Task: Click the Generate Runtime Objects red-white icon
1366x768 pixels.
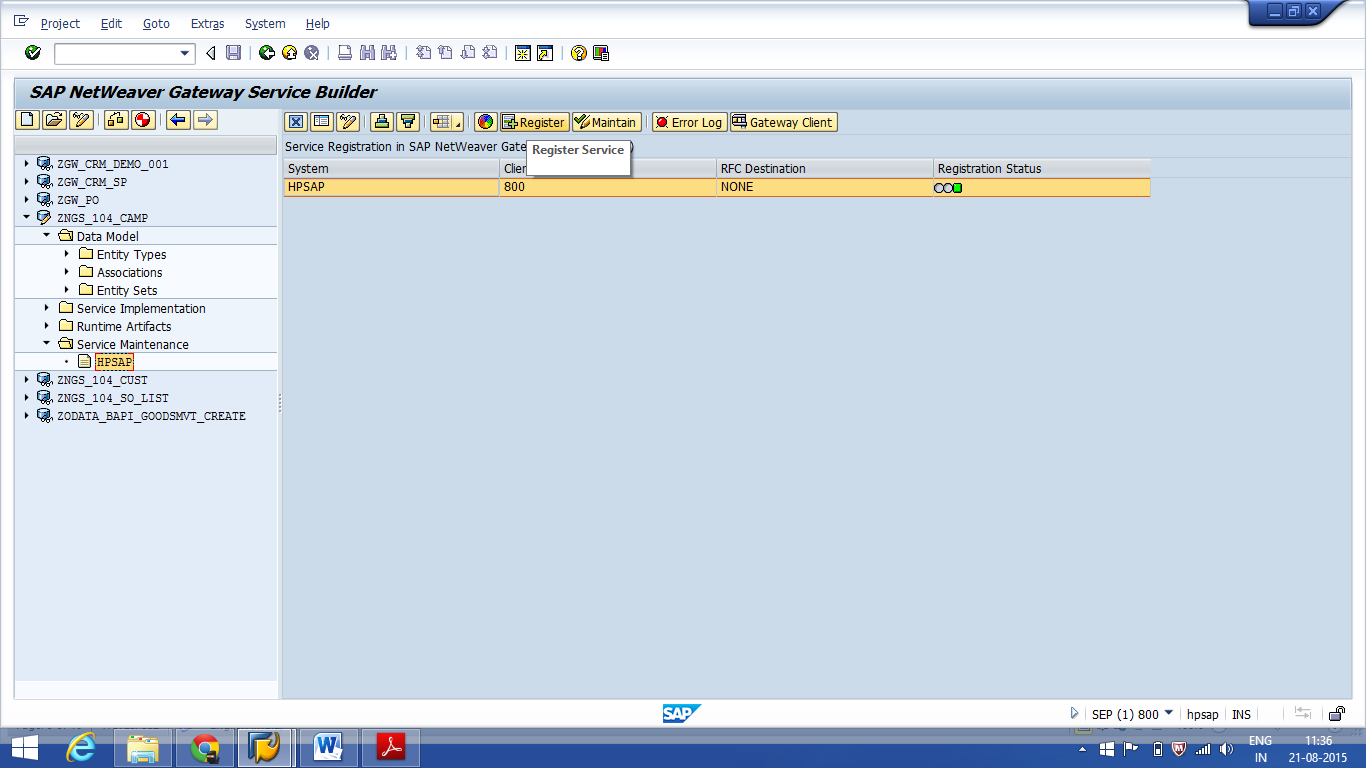Action: click(x=142, y=121)
